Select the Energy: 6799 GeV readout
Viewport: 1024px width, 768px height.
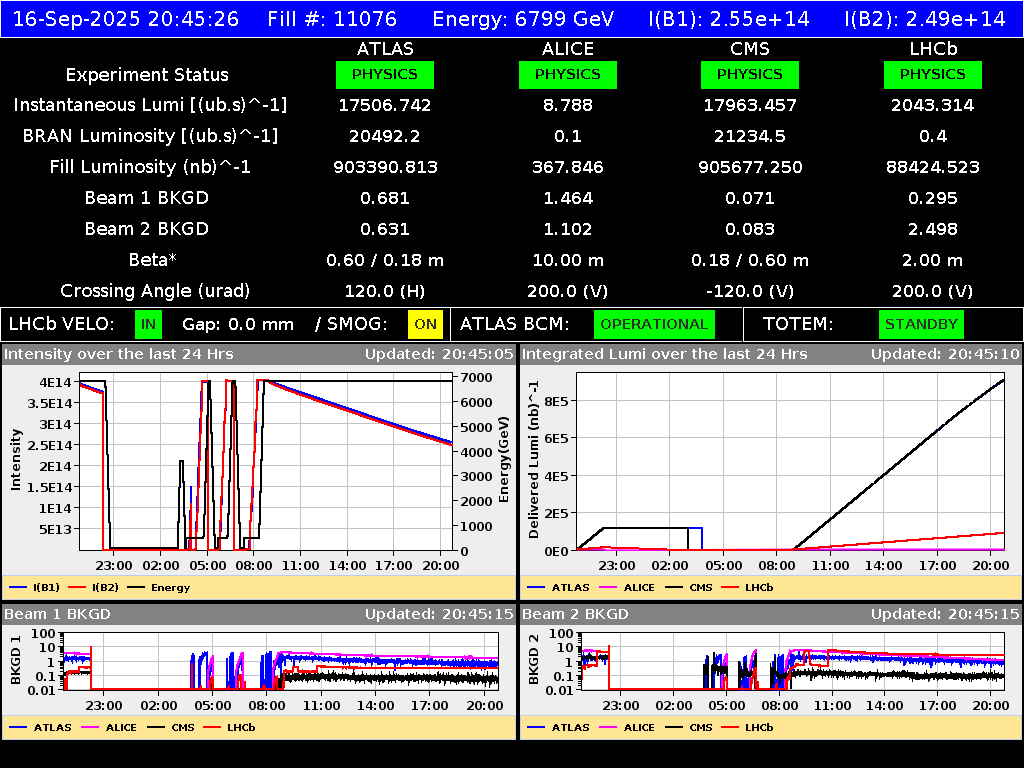(x=523, y=18)
